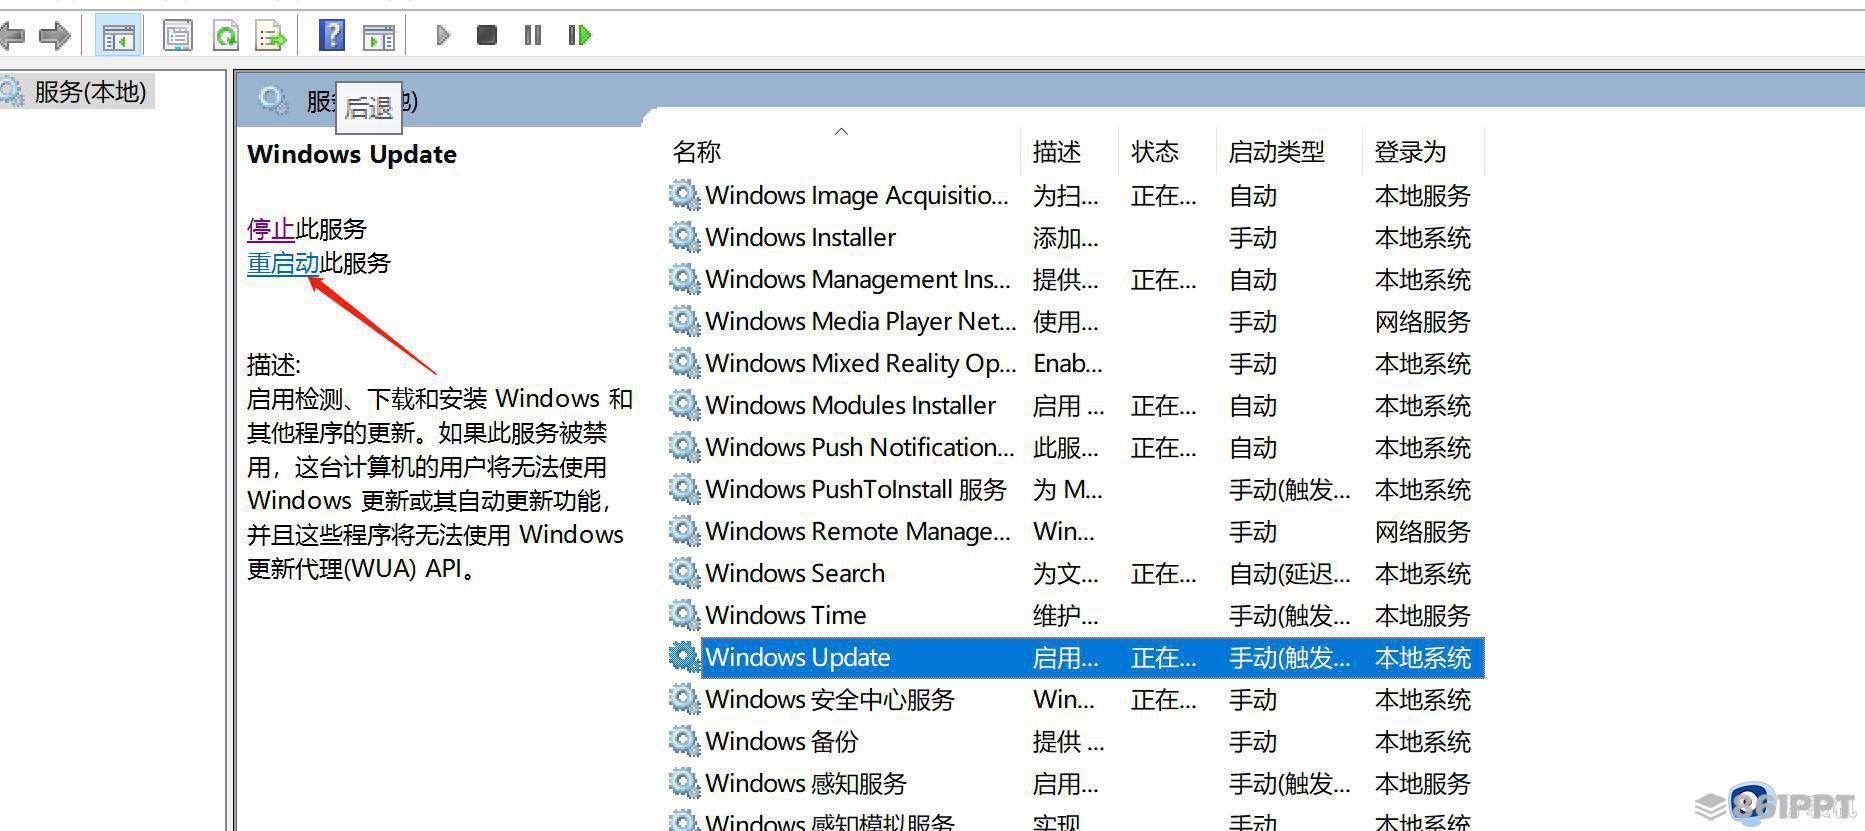Click 本地服务 login cell of Windows Image Acquisition

pos(1422,195)
